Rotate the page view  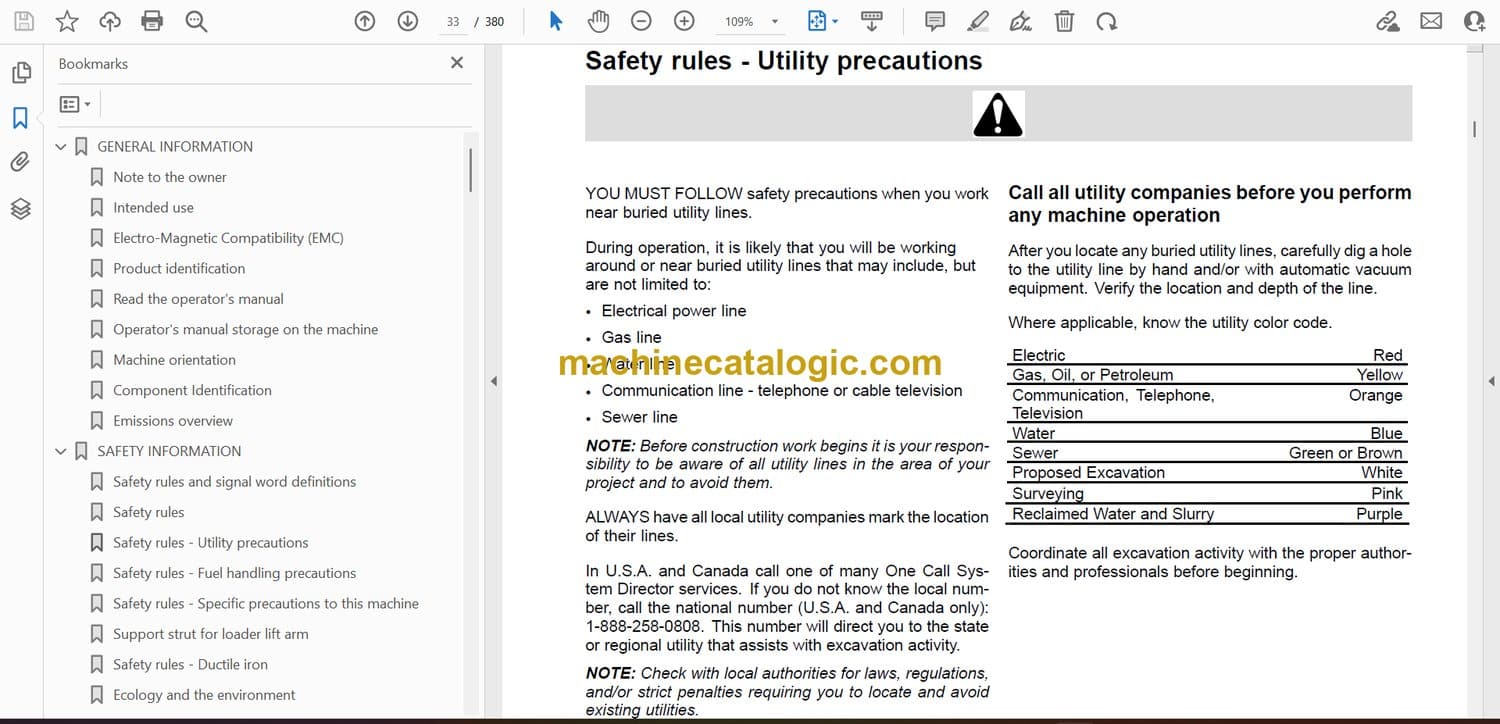click(1106, 21)
